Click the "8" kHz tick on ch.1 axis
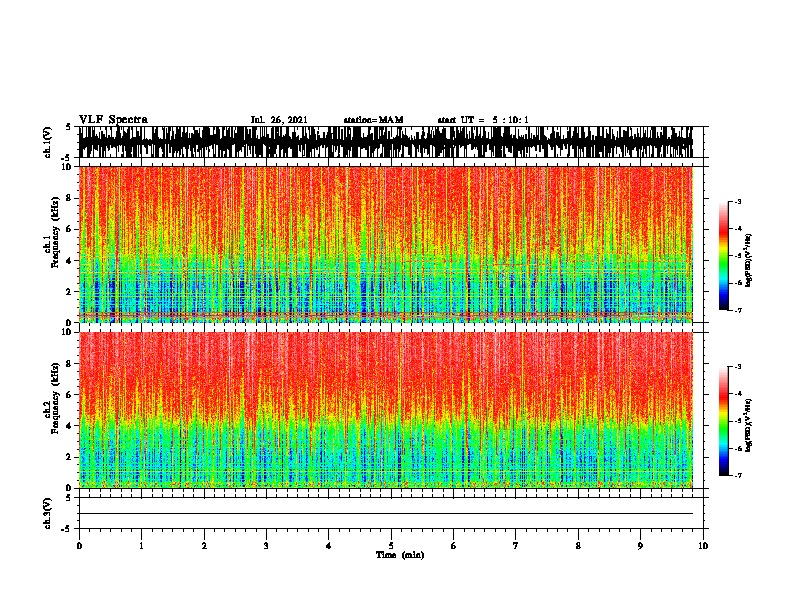The image size is (792, 612). click(x=69, y=198)
